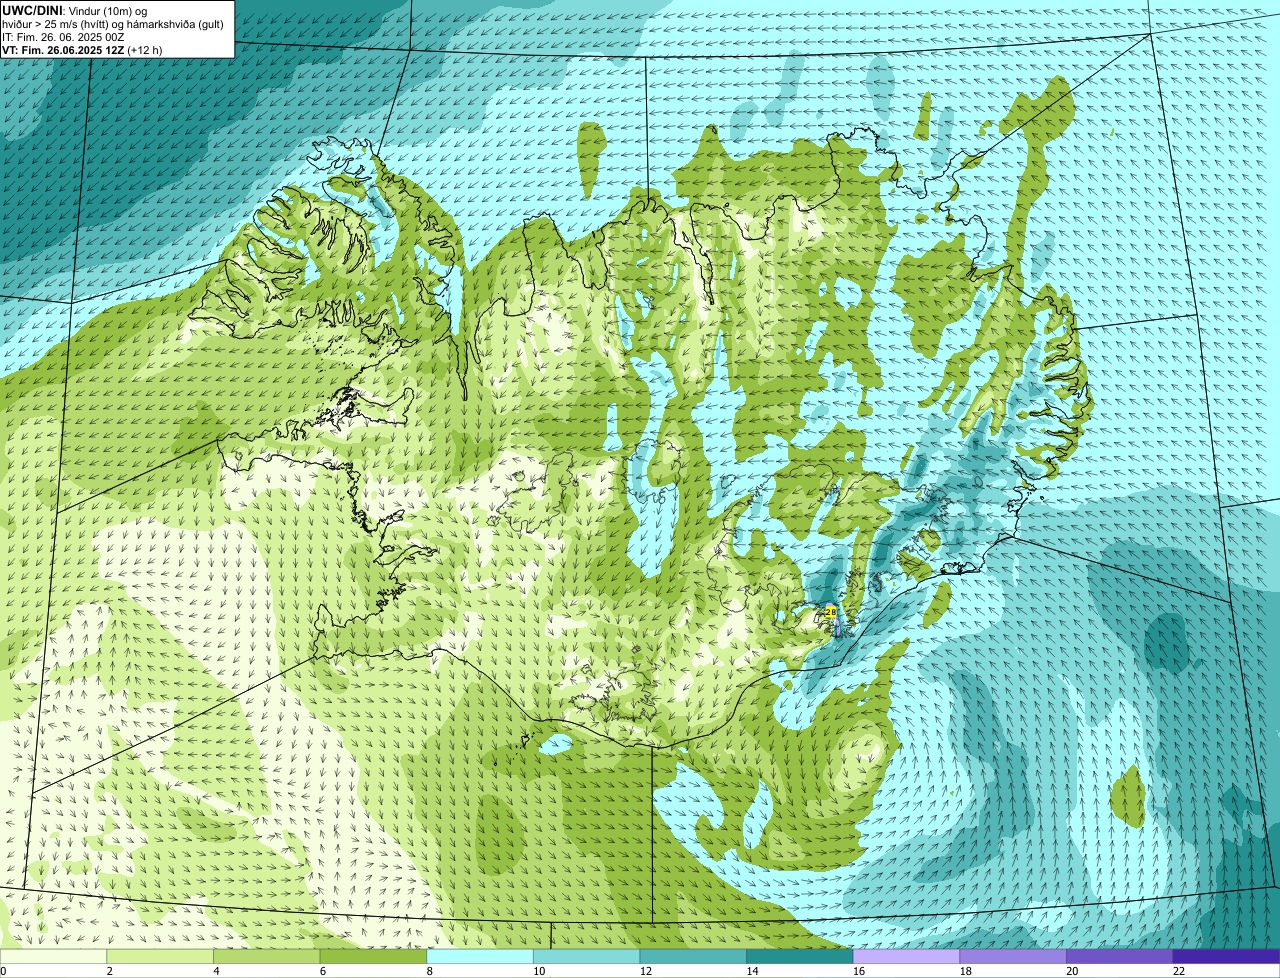
Task: Click the 'VT: Fim. 26.06.2025 12Z' valid time
Action: coord(63,49)
